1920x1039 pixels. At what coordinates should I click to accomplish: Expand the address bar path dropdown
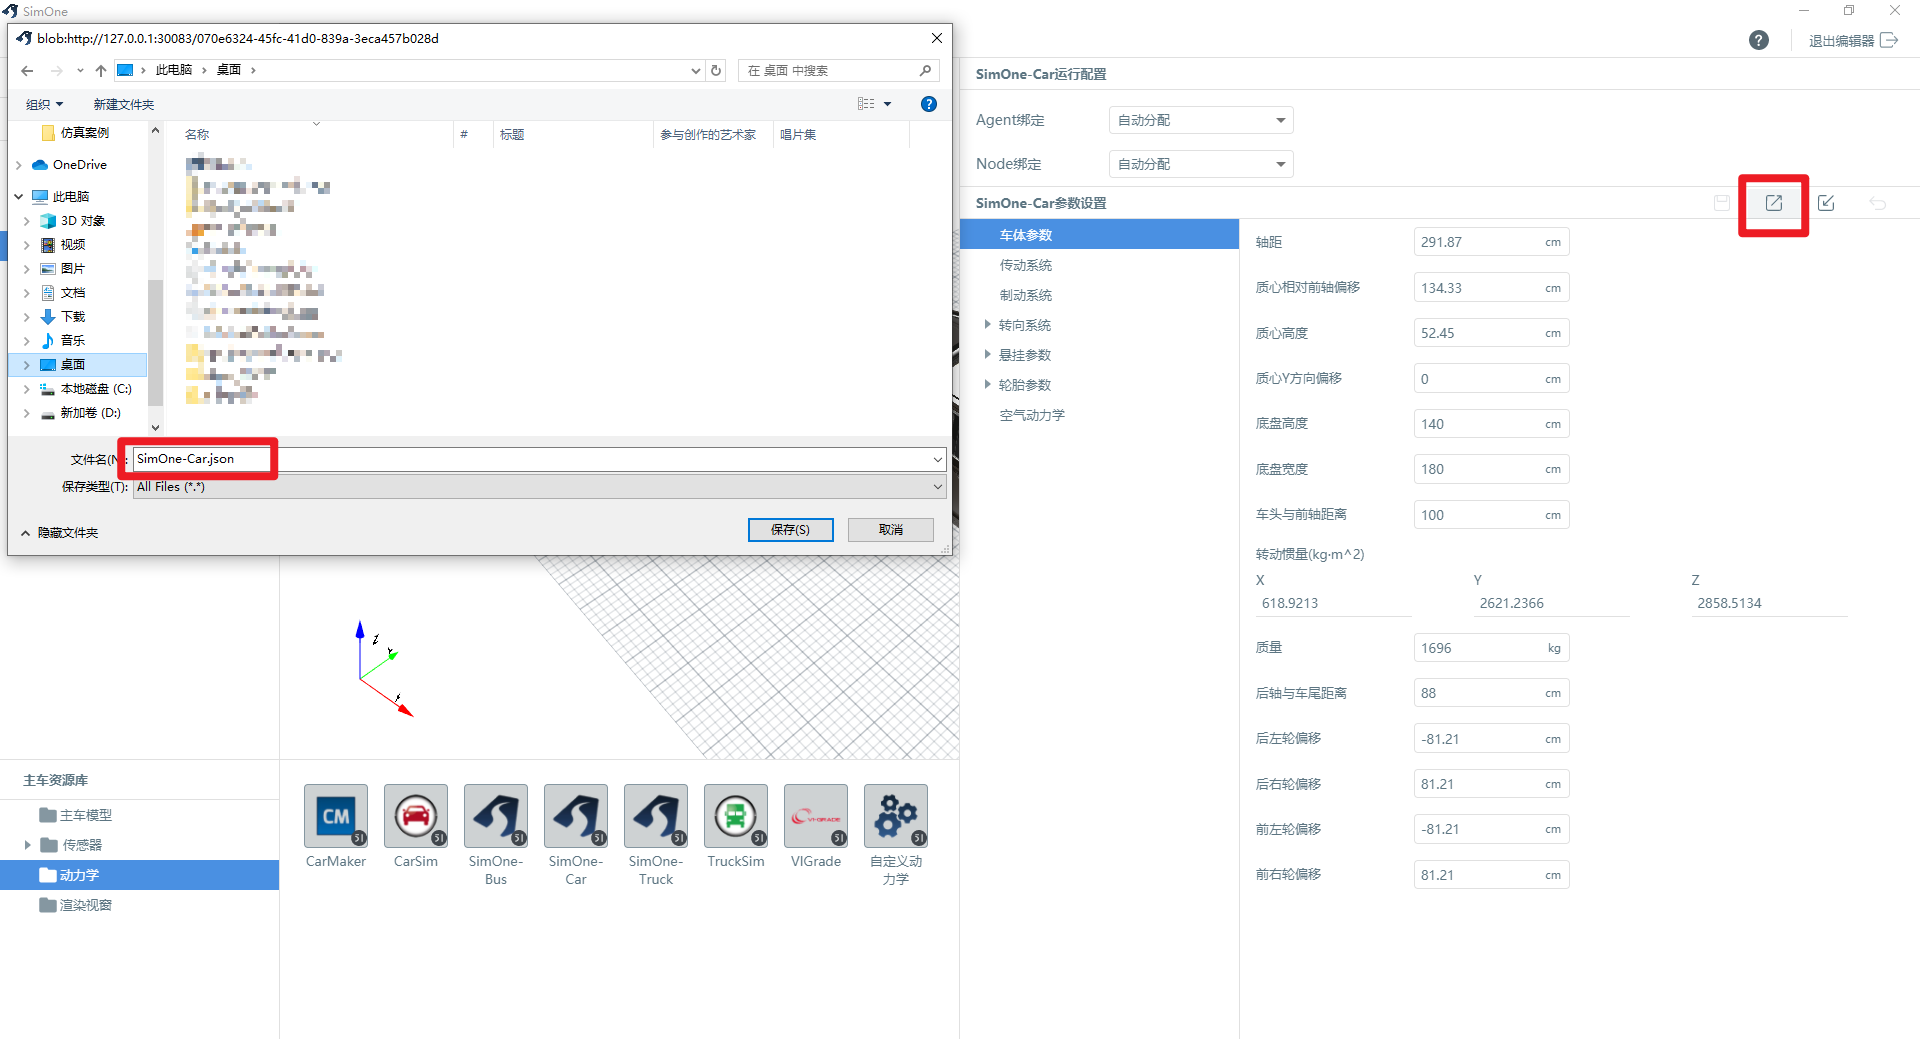(x=696, y=70)
